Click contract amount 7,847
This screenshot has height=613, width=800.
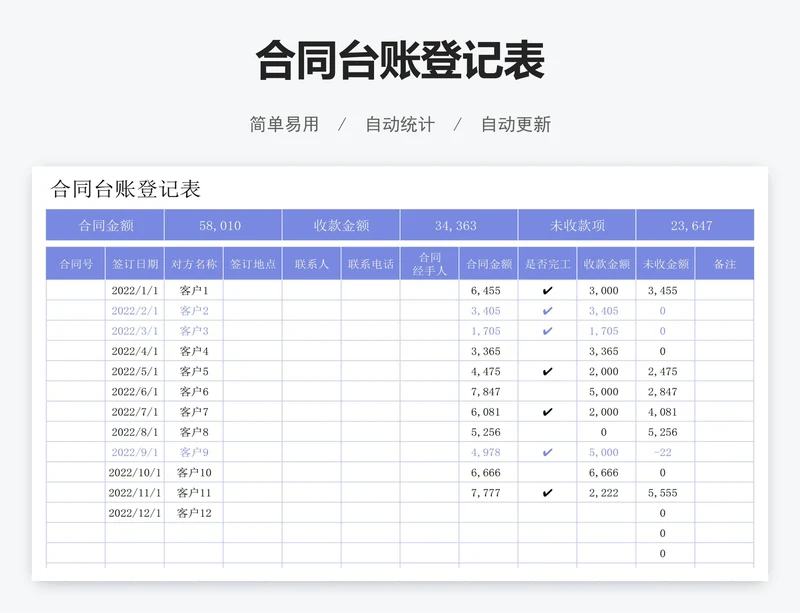click(486, 392)
